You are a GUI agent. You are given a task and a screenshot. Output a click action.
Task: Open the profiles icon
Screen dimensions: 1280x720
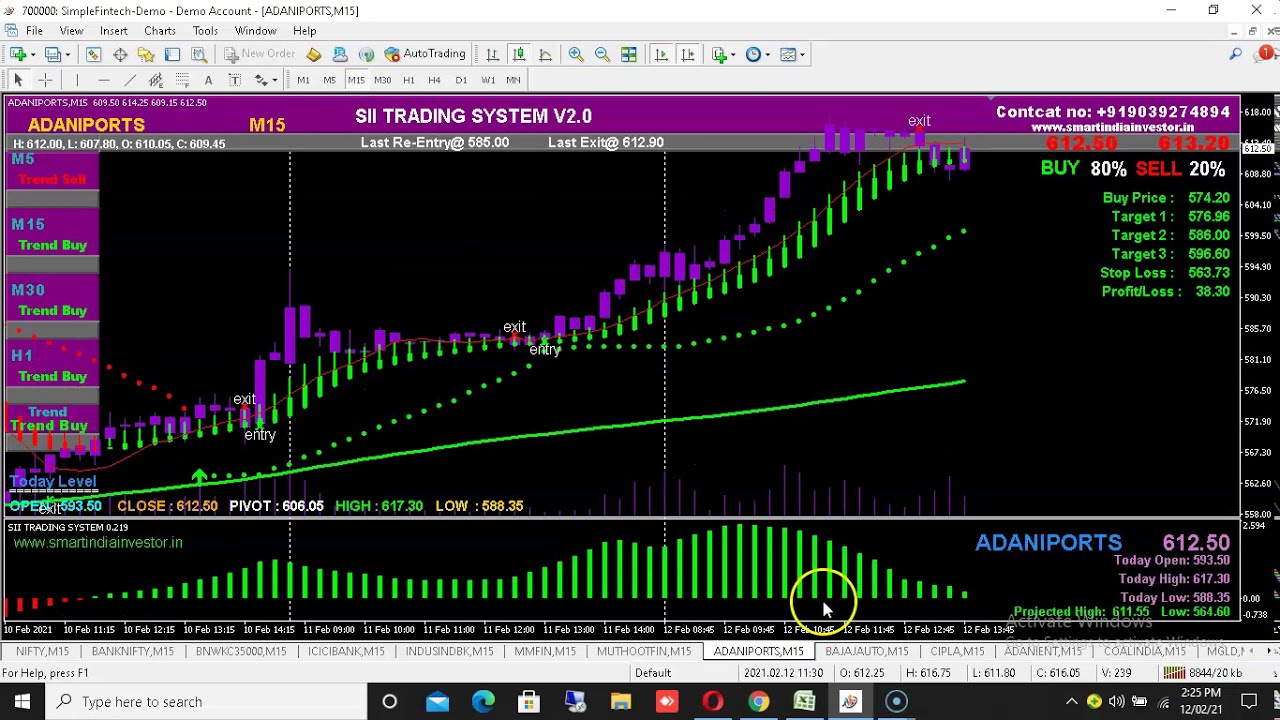[x=53, y=54]
